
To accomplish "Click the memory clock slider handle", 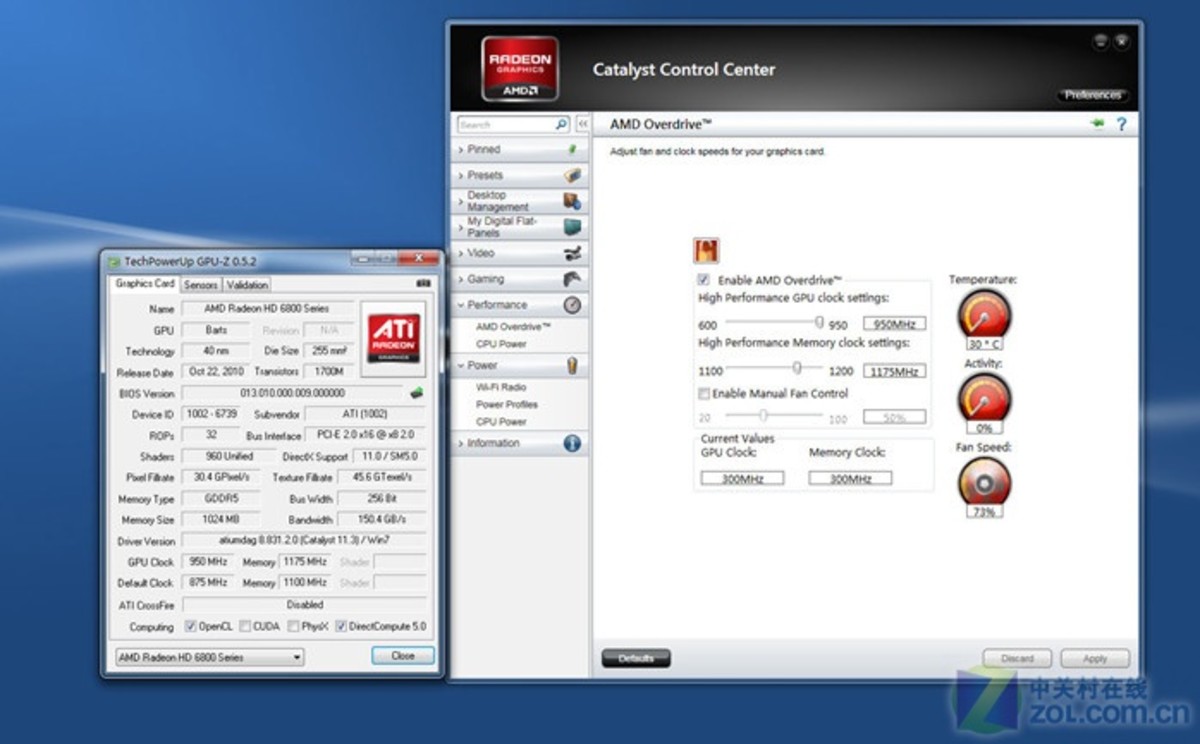I will click(x=797, y=369).
